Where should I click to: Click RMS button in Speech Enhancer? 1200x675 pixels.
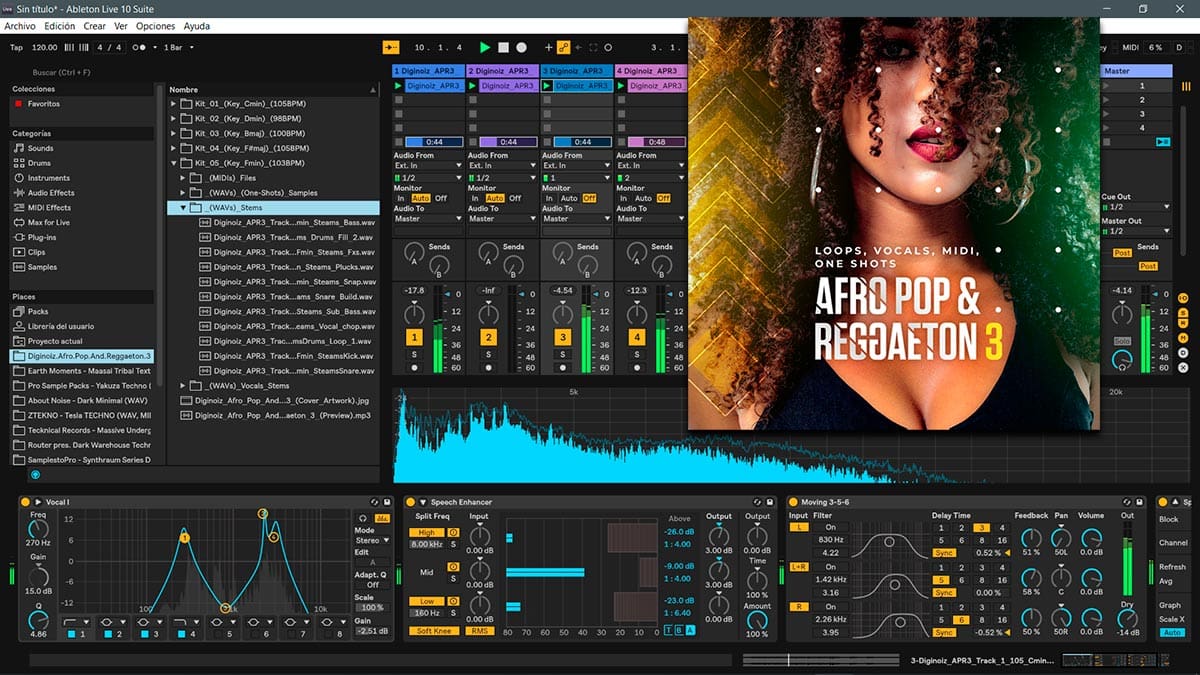(x=480, y=631)
